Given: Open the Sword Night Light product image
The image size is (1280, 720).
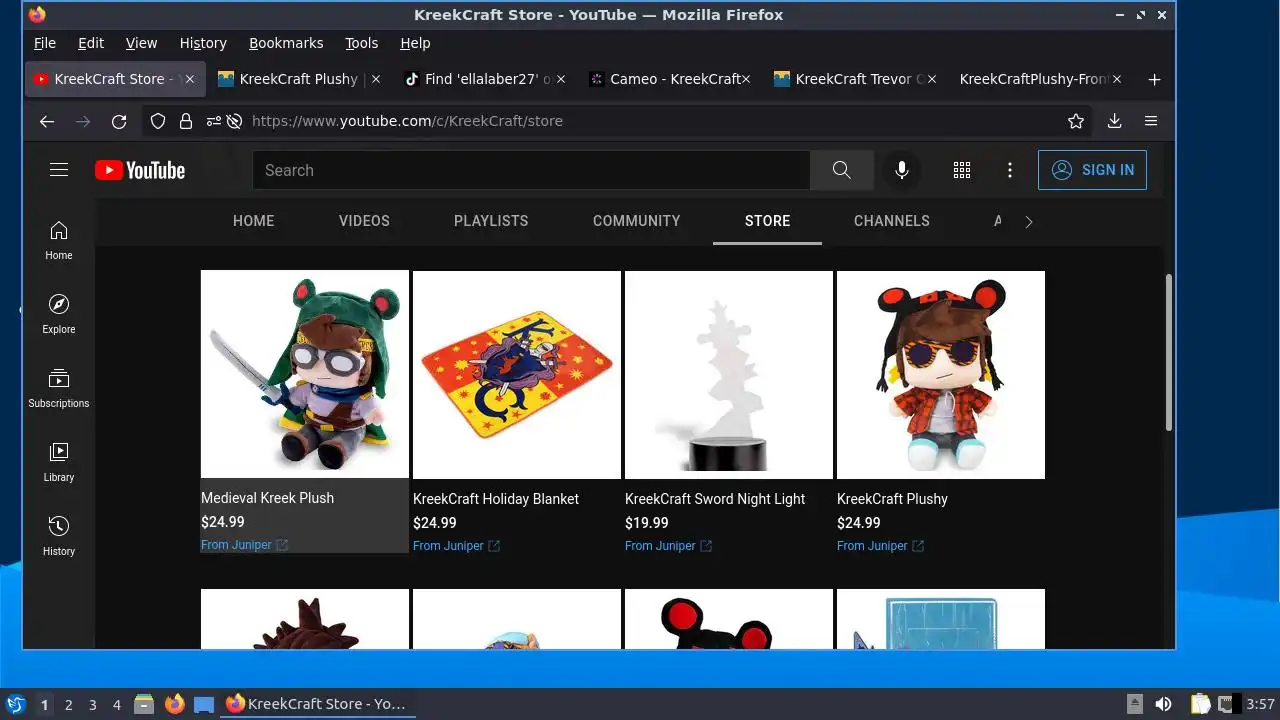Looking at the screenshot, I should [x=729, y=375].
